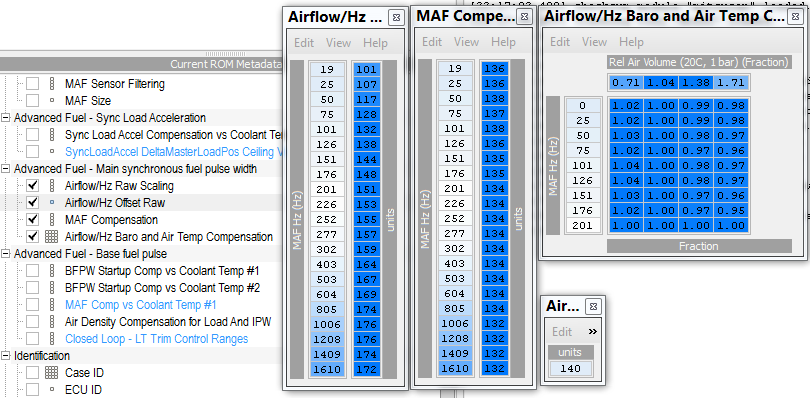Select the 172 value cell in Airflow/Hz Raw Scaling
The width and height of the screenshot is (810, 398).
click(367, 370)
